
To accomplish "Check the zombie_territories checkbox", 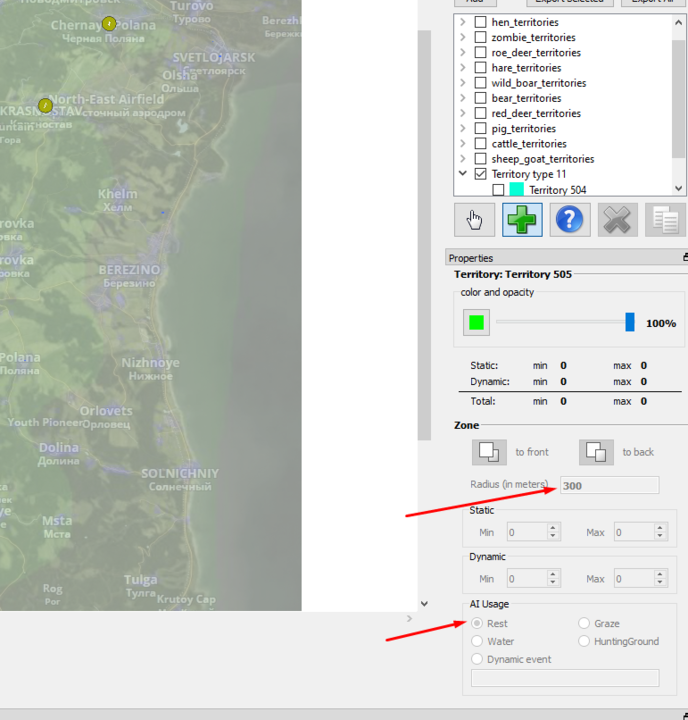I will (480, 37).
